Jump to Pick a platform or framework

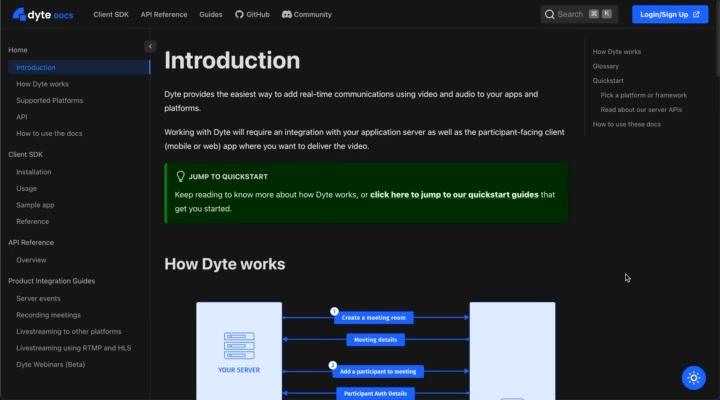[643, 95]
